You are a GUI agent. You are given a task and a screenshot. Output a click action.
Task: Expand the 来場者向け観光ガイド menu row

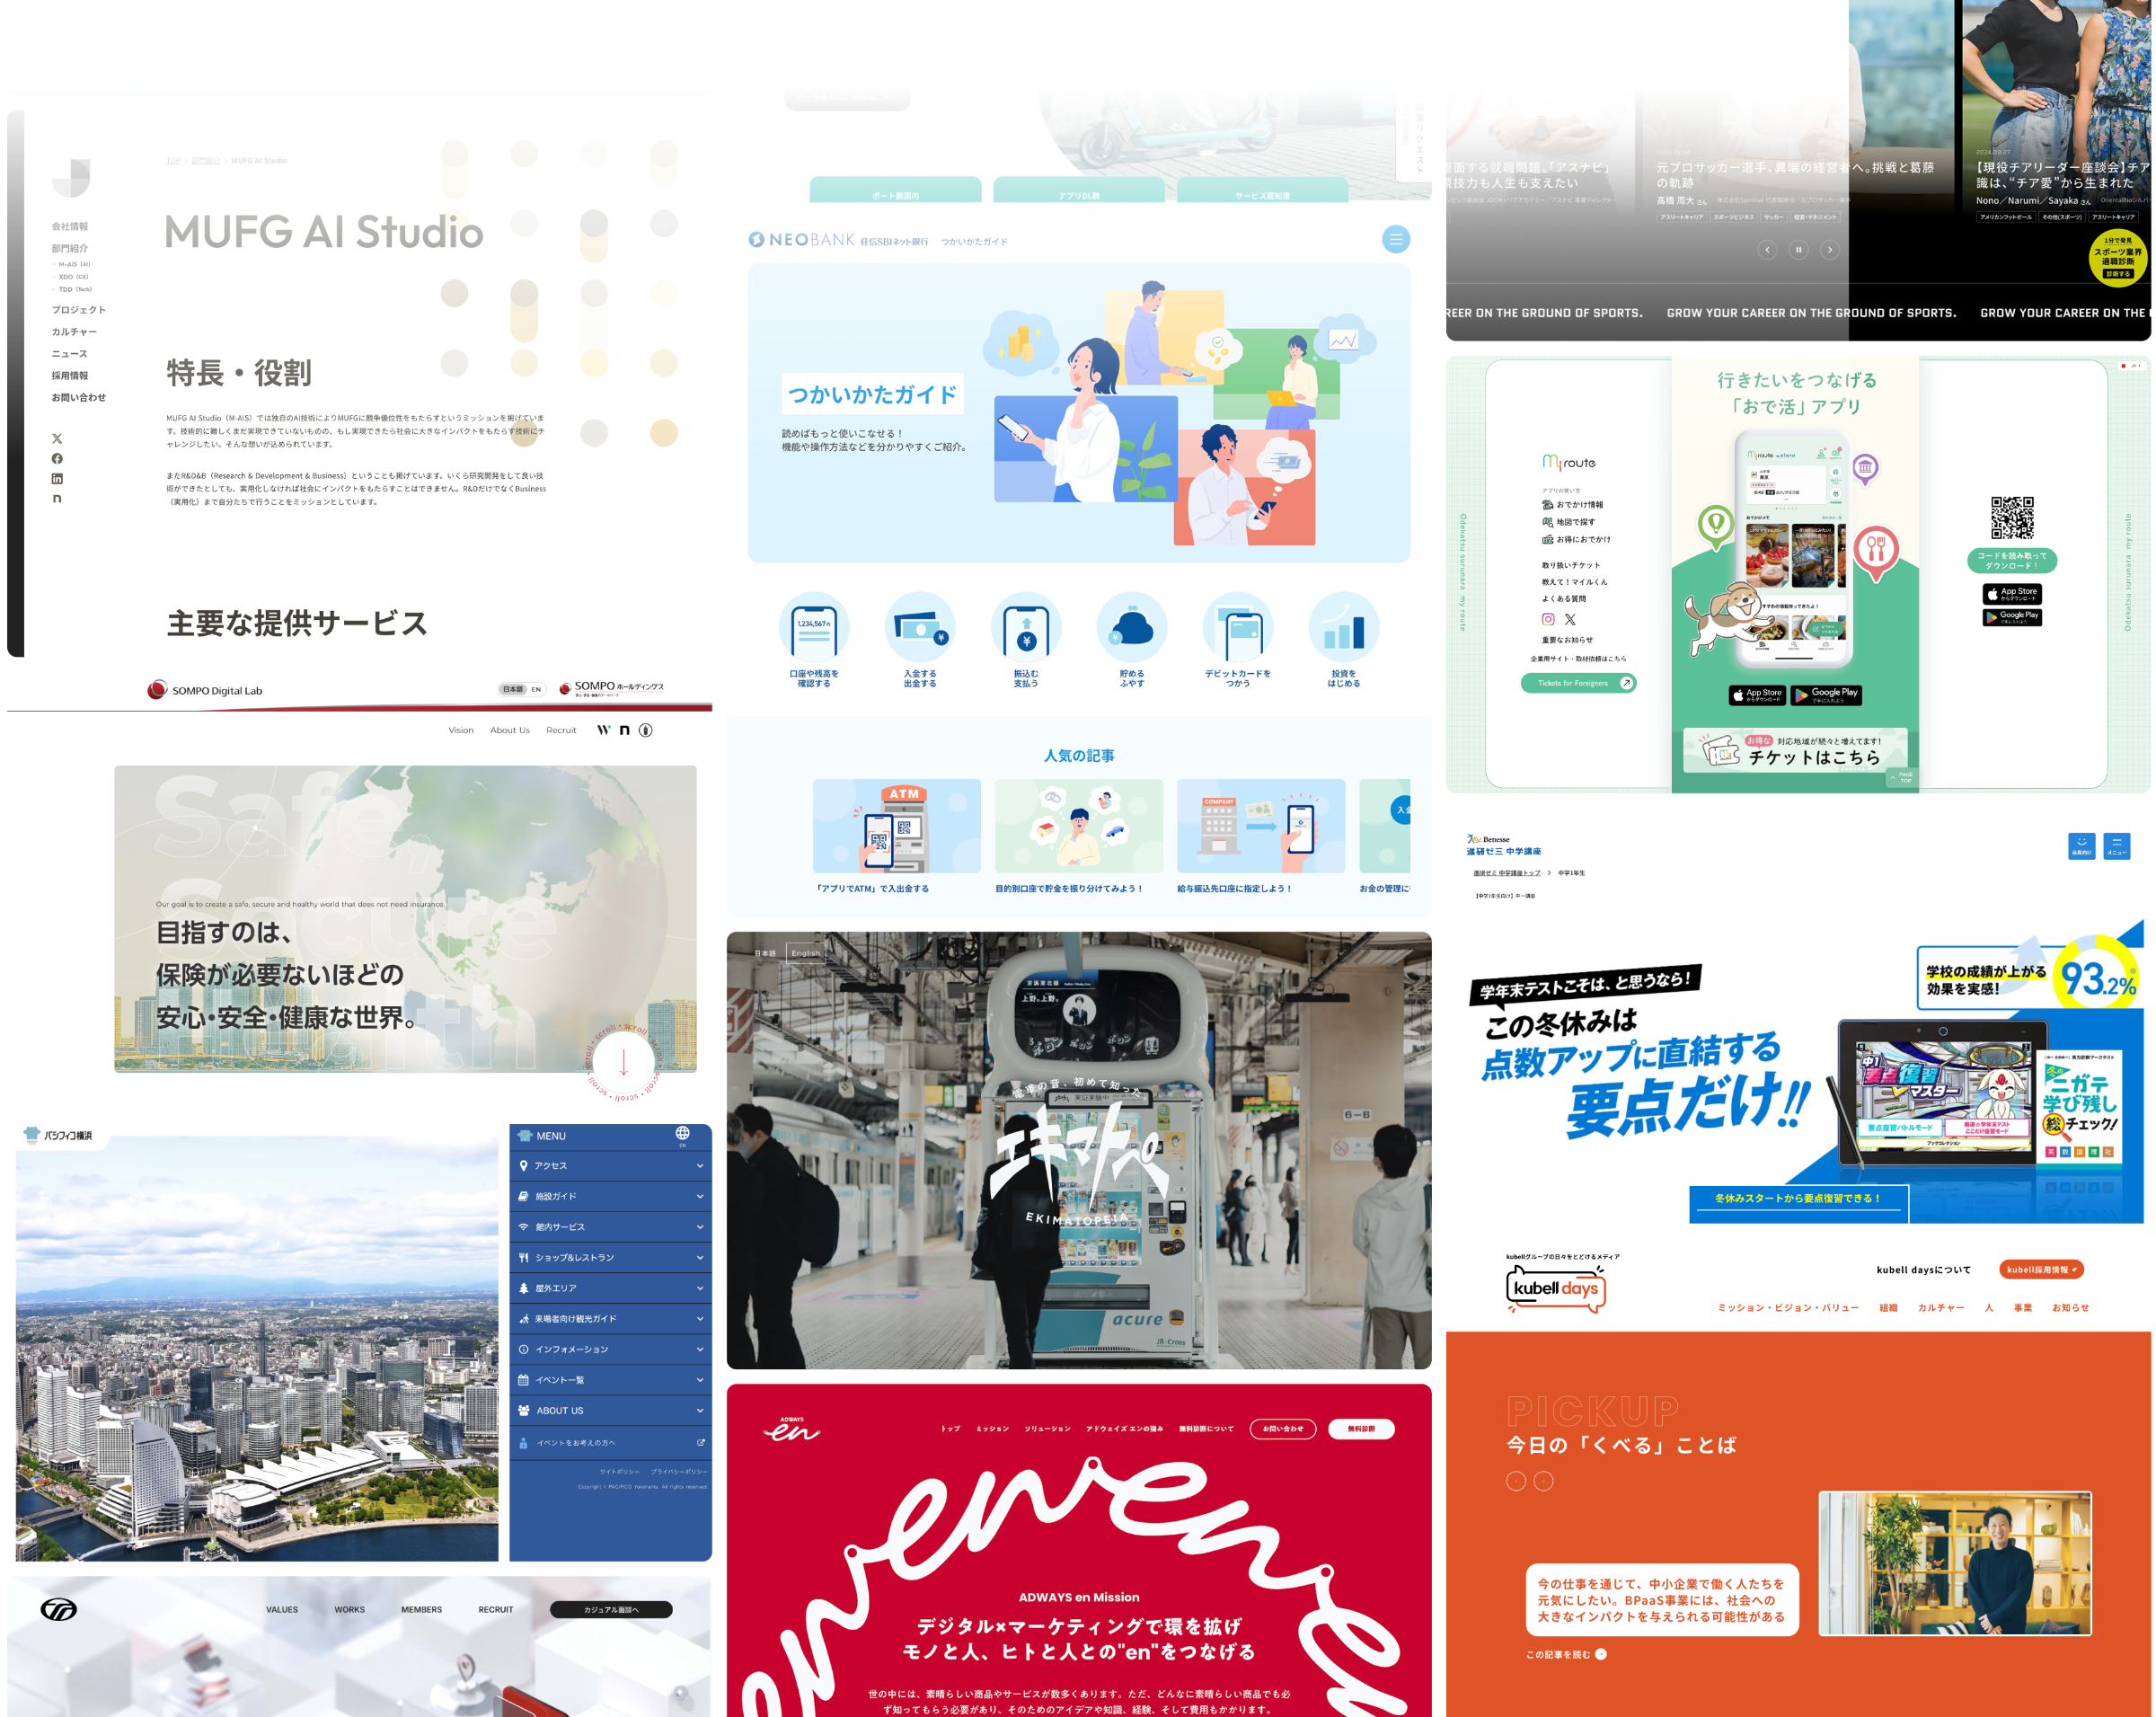pyautogui.click(x=610, y=1319)
